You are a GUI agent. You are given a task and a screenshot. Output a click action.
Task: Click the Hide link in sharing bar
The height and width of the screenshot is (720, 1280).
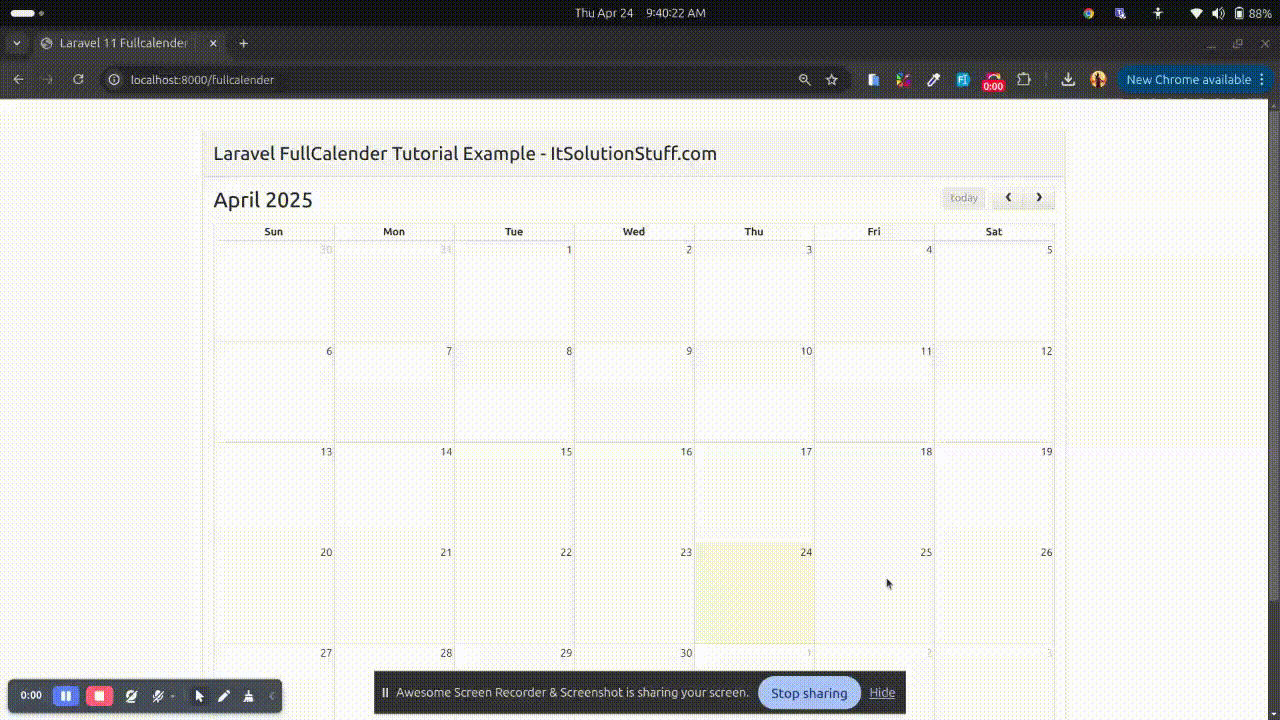882,693
